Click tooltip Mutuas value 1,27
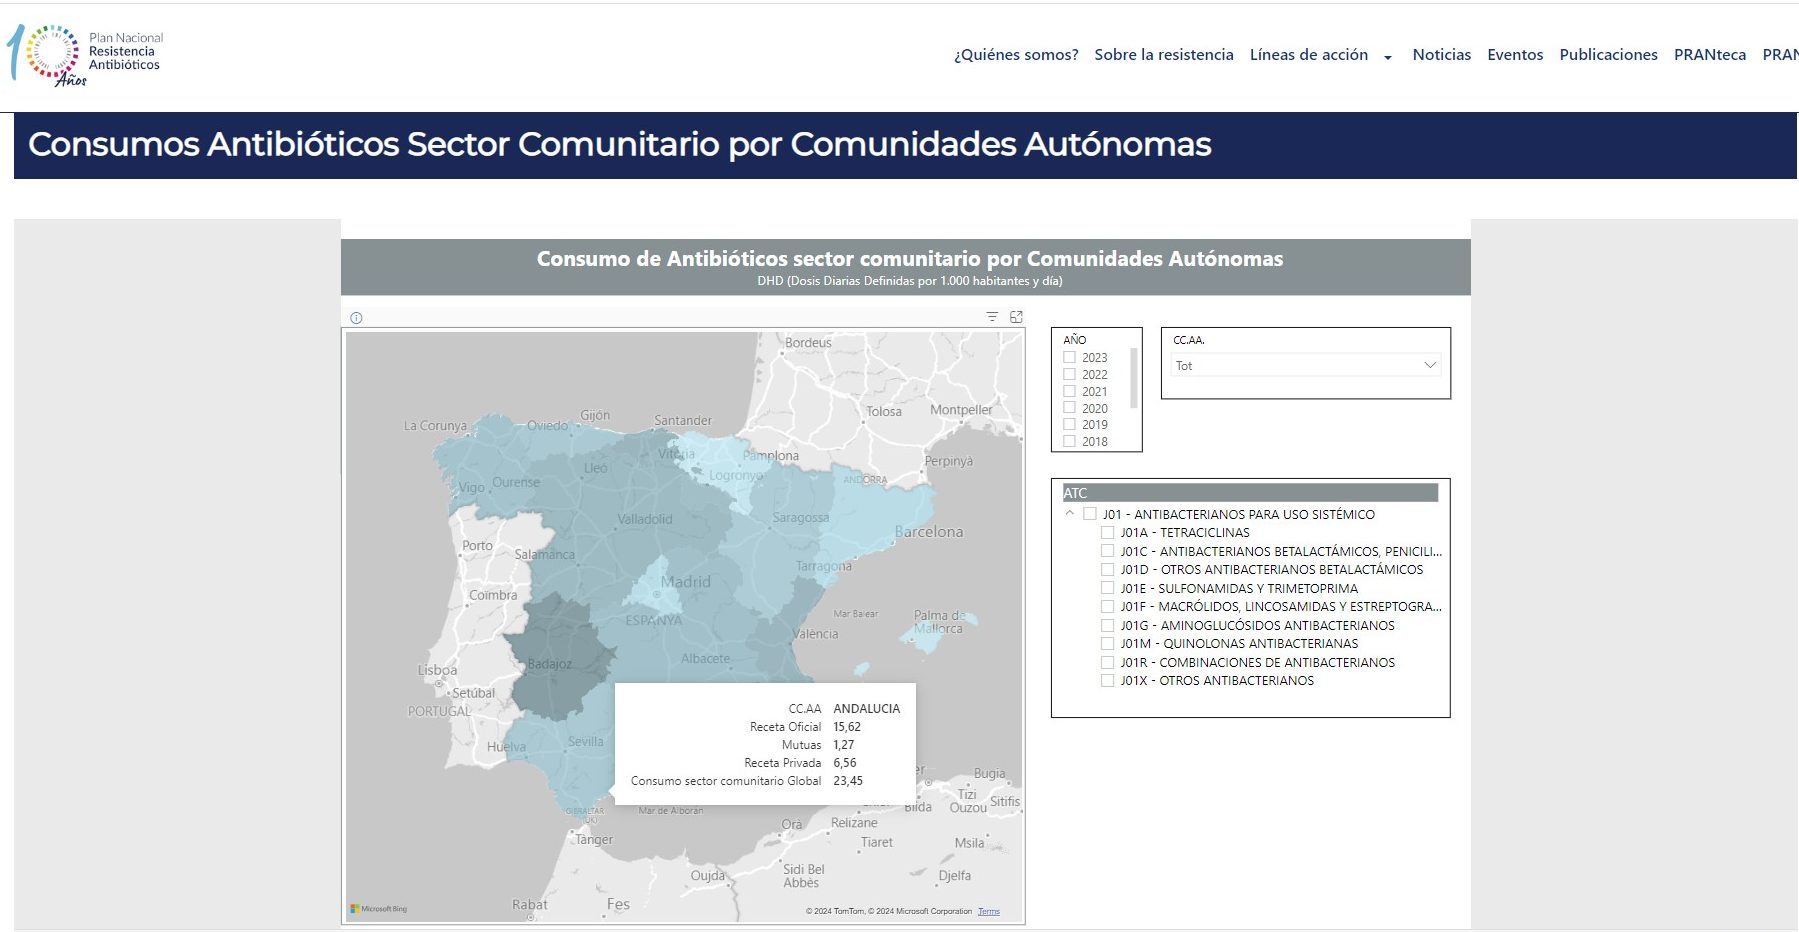The height and width of the screenshot is (932, 1799). (x=844, y=745)
